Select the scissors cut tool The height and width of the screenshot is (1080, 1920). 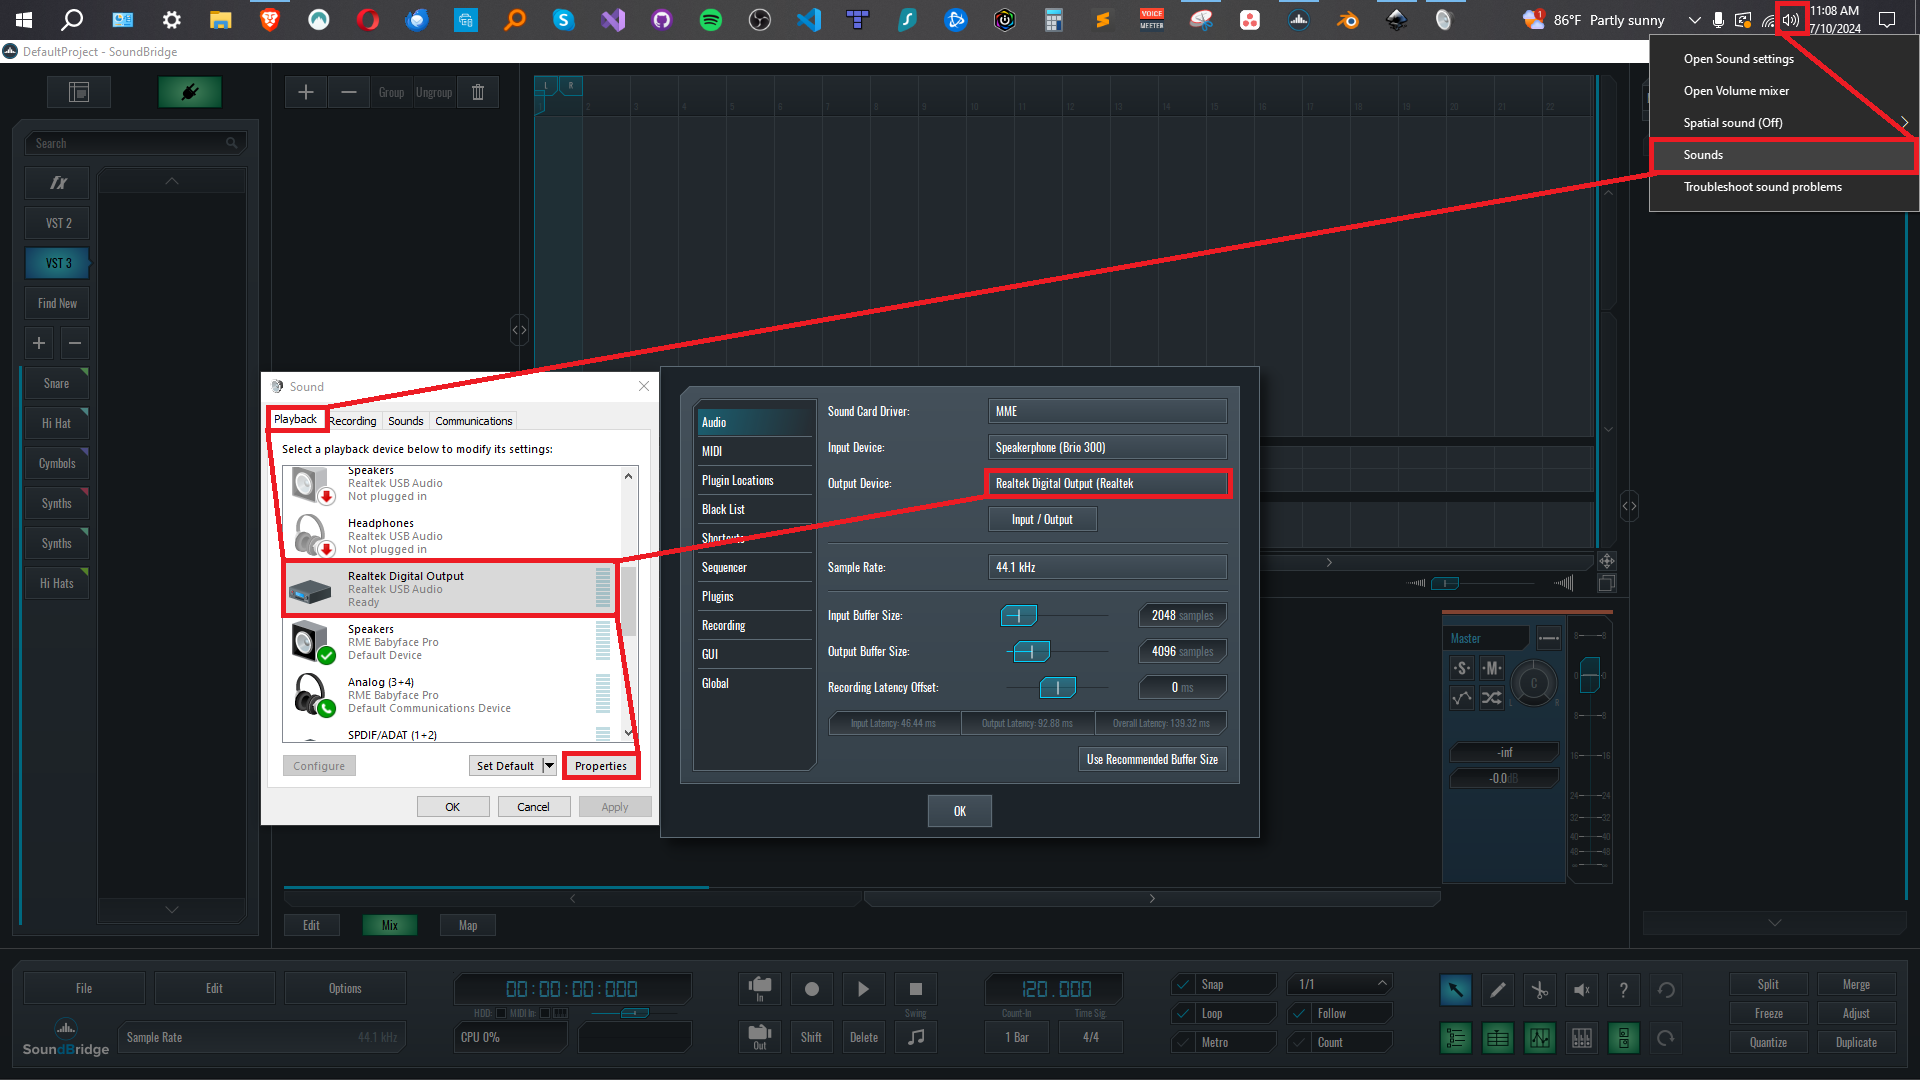[x=1540, y=990]
